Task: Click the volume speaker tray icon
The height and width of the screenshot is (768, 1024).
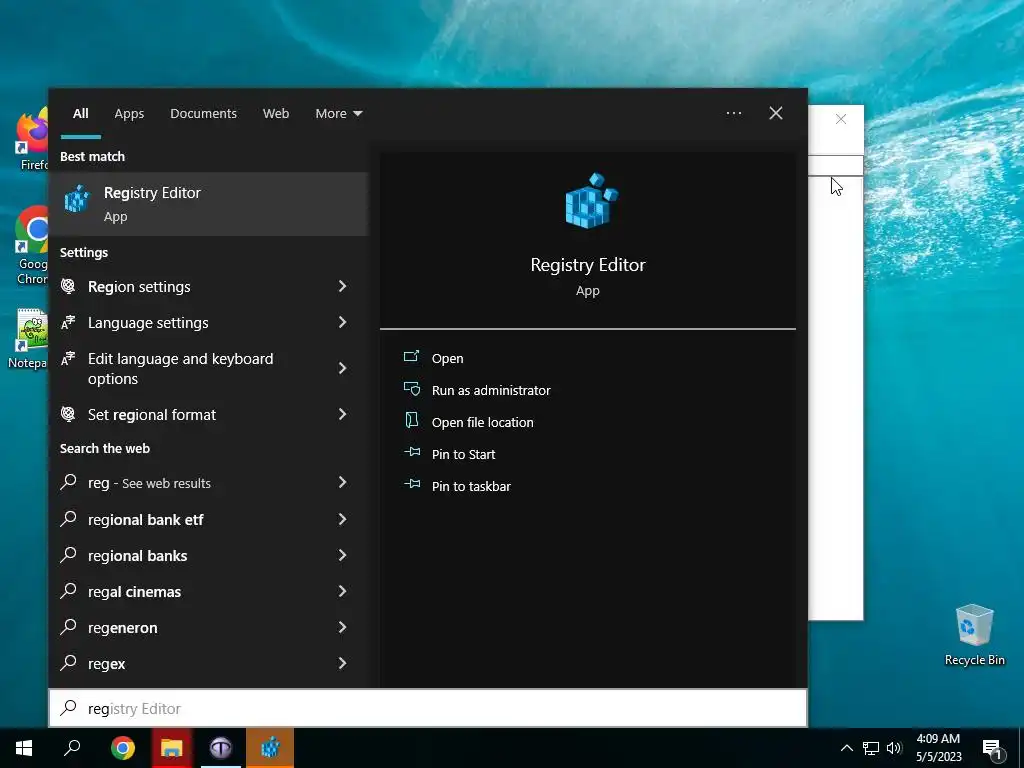Action: [x=894, y=748]
